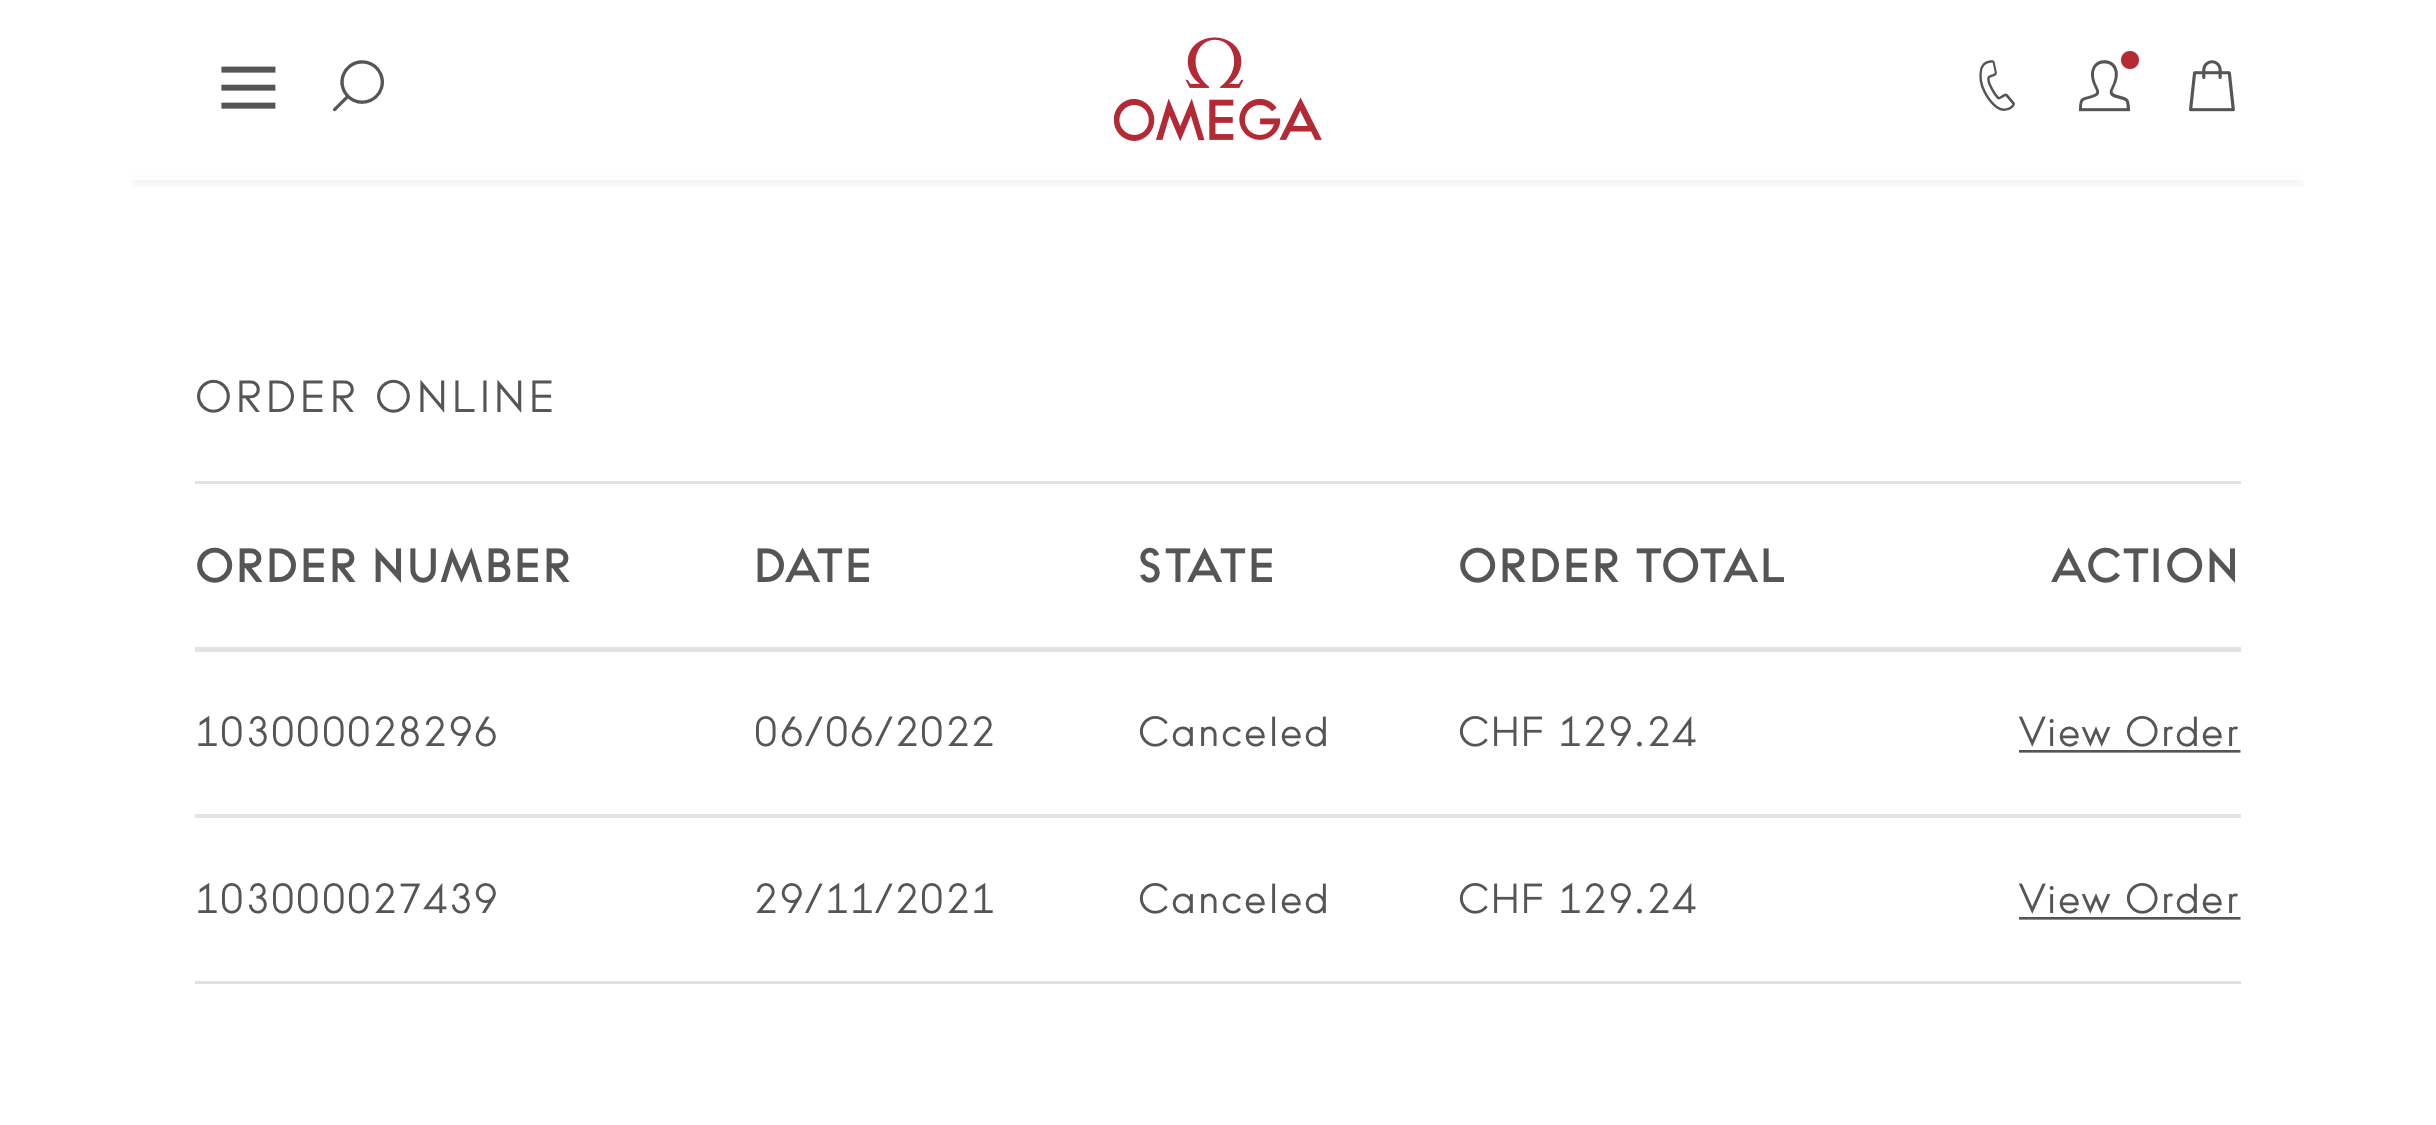This screenshot has width=2436, height=1125.
Task: Select order number 103000028296 text
Action: (x=346, y=733)
